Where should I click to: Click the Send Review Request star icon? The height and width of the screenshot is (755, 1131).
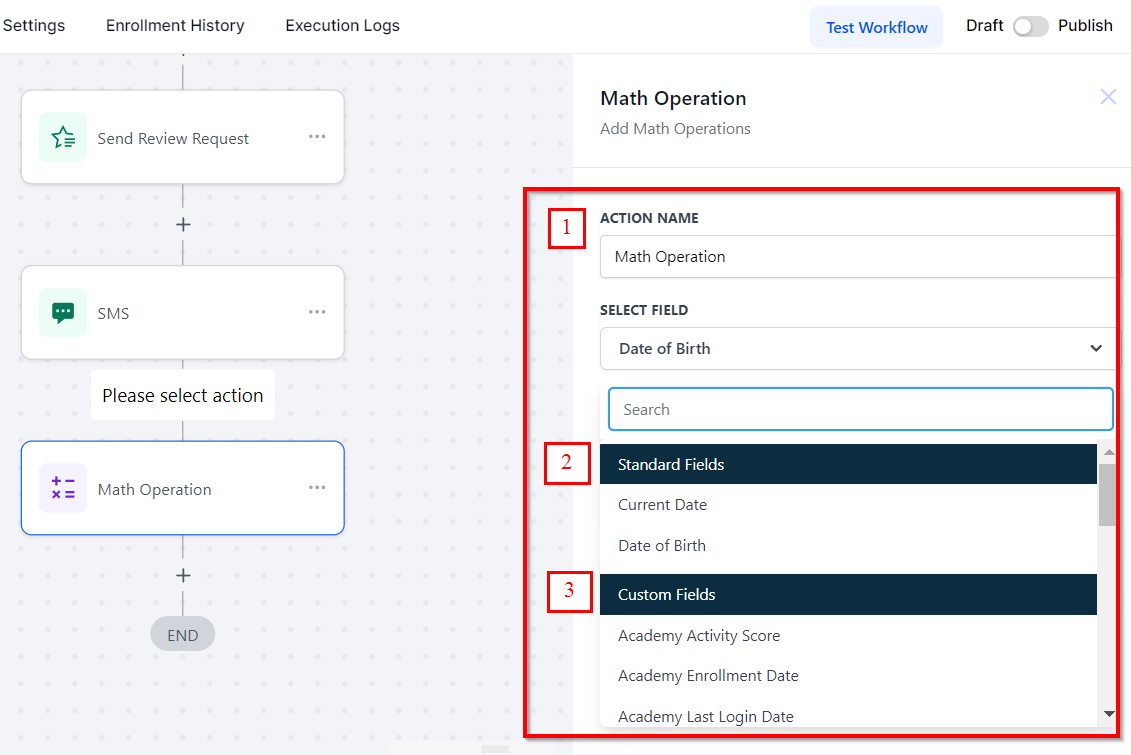pyautogui.click(x=63, y=137)
